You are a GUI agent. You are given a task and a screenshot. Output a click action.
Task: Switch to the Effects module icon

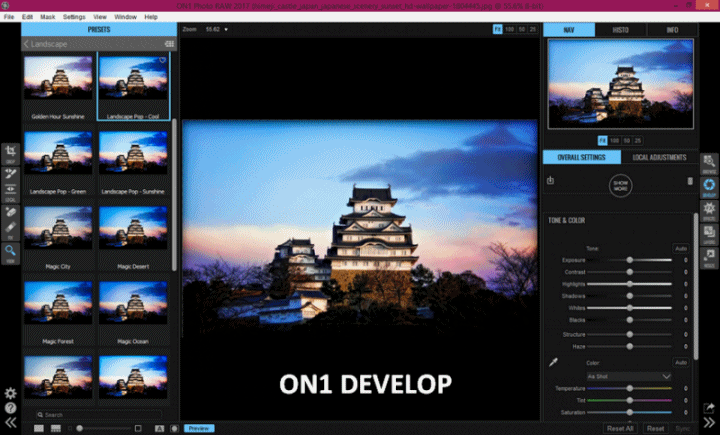[x=709, y=208]
